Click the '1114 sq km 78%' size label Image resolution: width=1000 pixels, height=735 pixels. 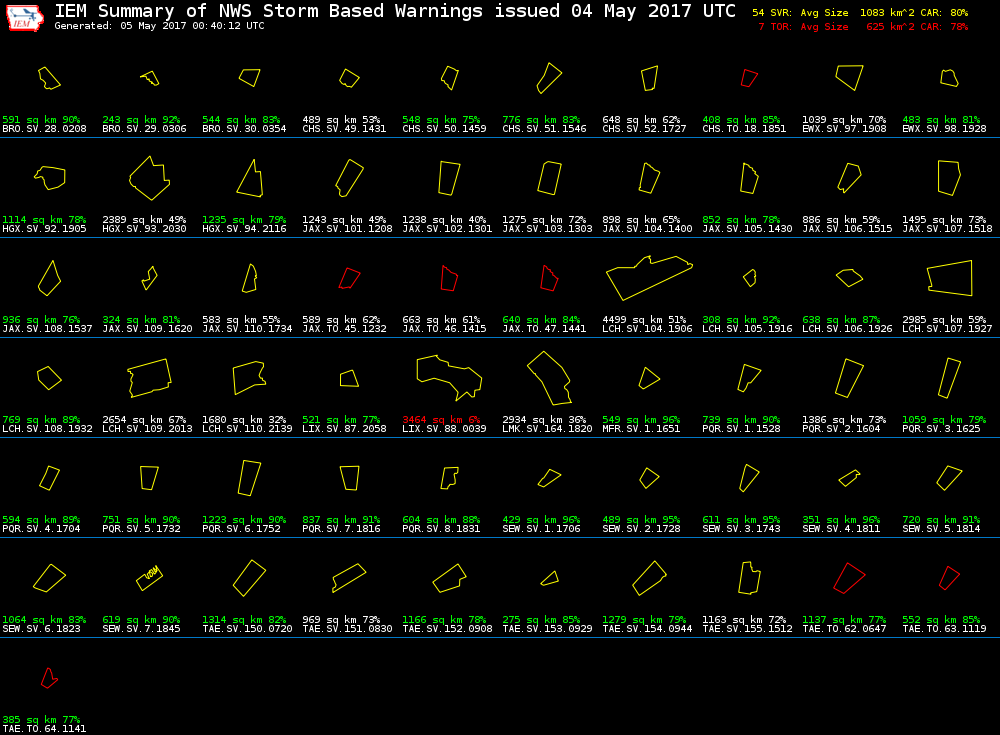(x=44, y=219)
